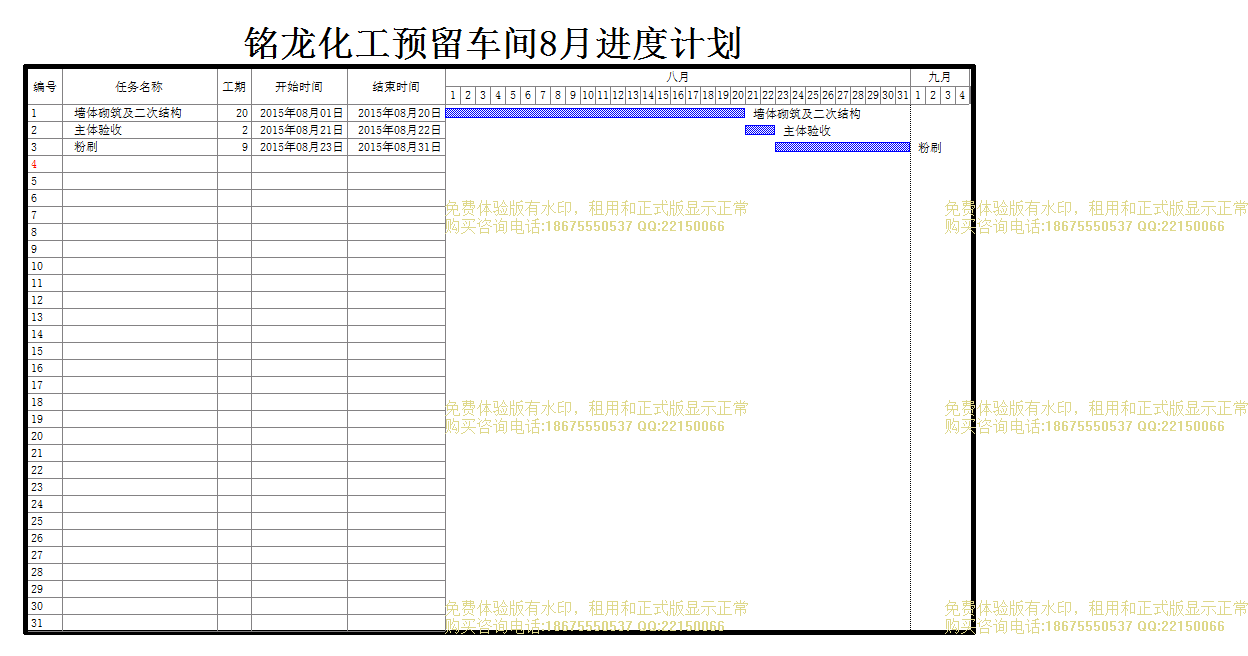Screen dimensions: 1248x656
Task: Select task name cell 墙体砌筑及二次结构
Action: click(x=140, y=113)
